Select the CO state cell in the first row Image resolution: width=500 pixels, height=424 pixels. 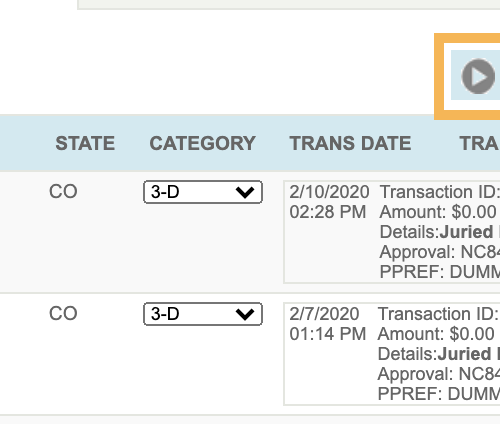(63, 192)
